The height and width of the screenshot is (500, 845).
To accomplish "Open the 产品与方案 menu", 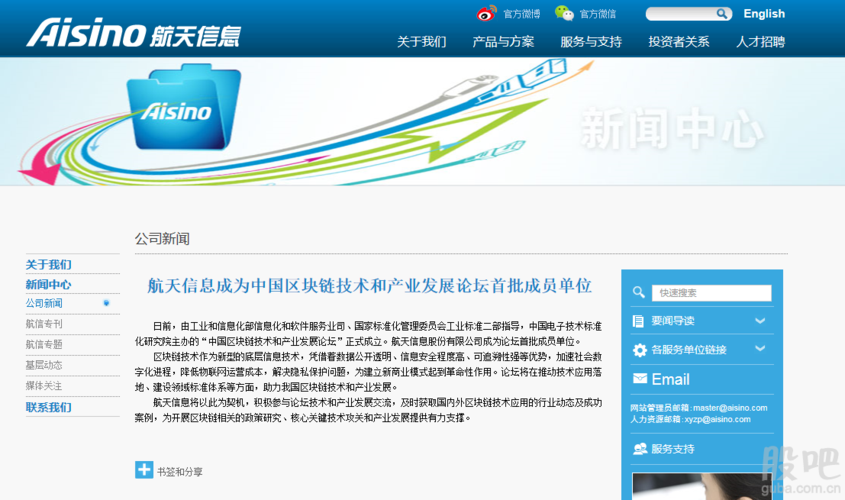I will (503, 42).
